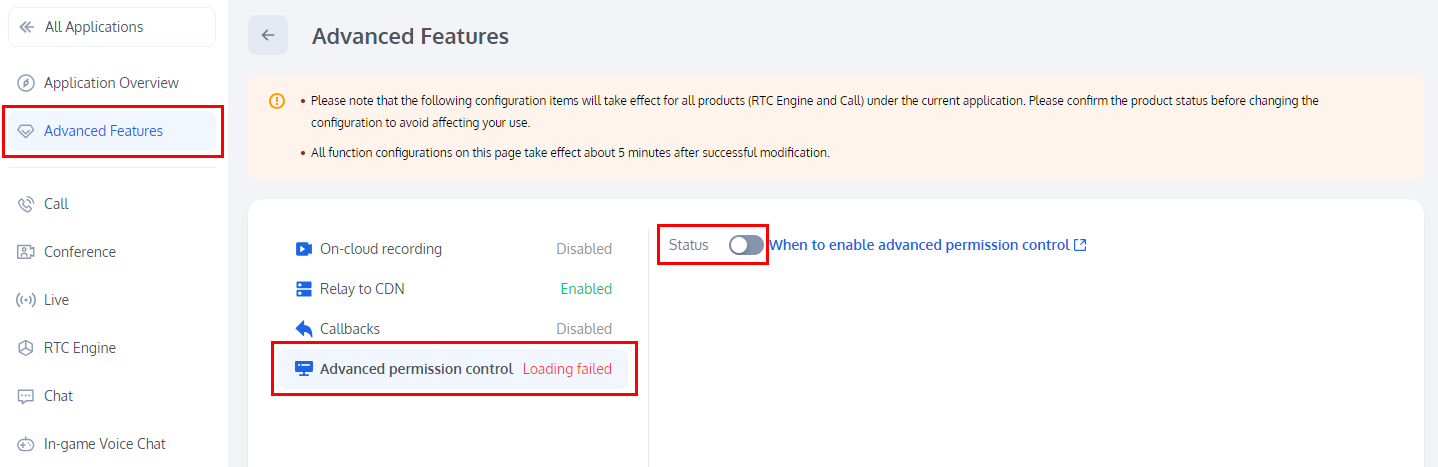1438x467 pixels.
Task: Click the Advanced Features diamond icon
Action: click(x=26, y=131)
